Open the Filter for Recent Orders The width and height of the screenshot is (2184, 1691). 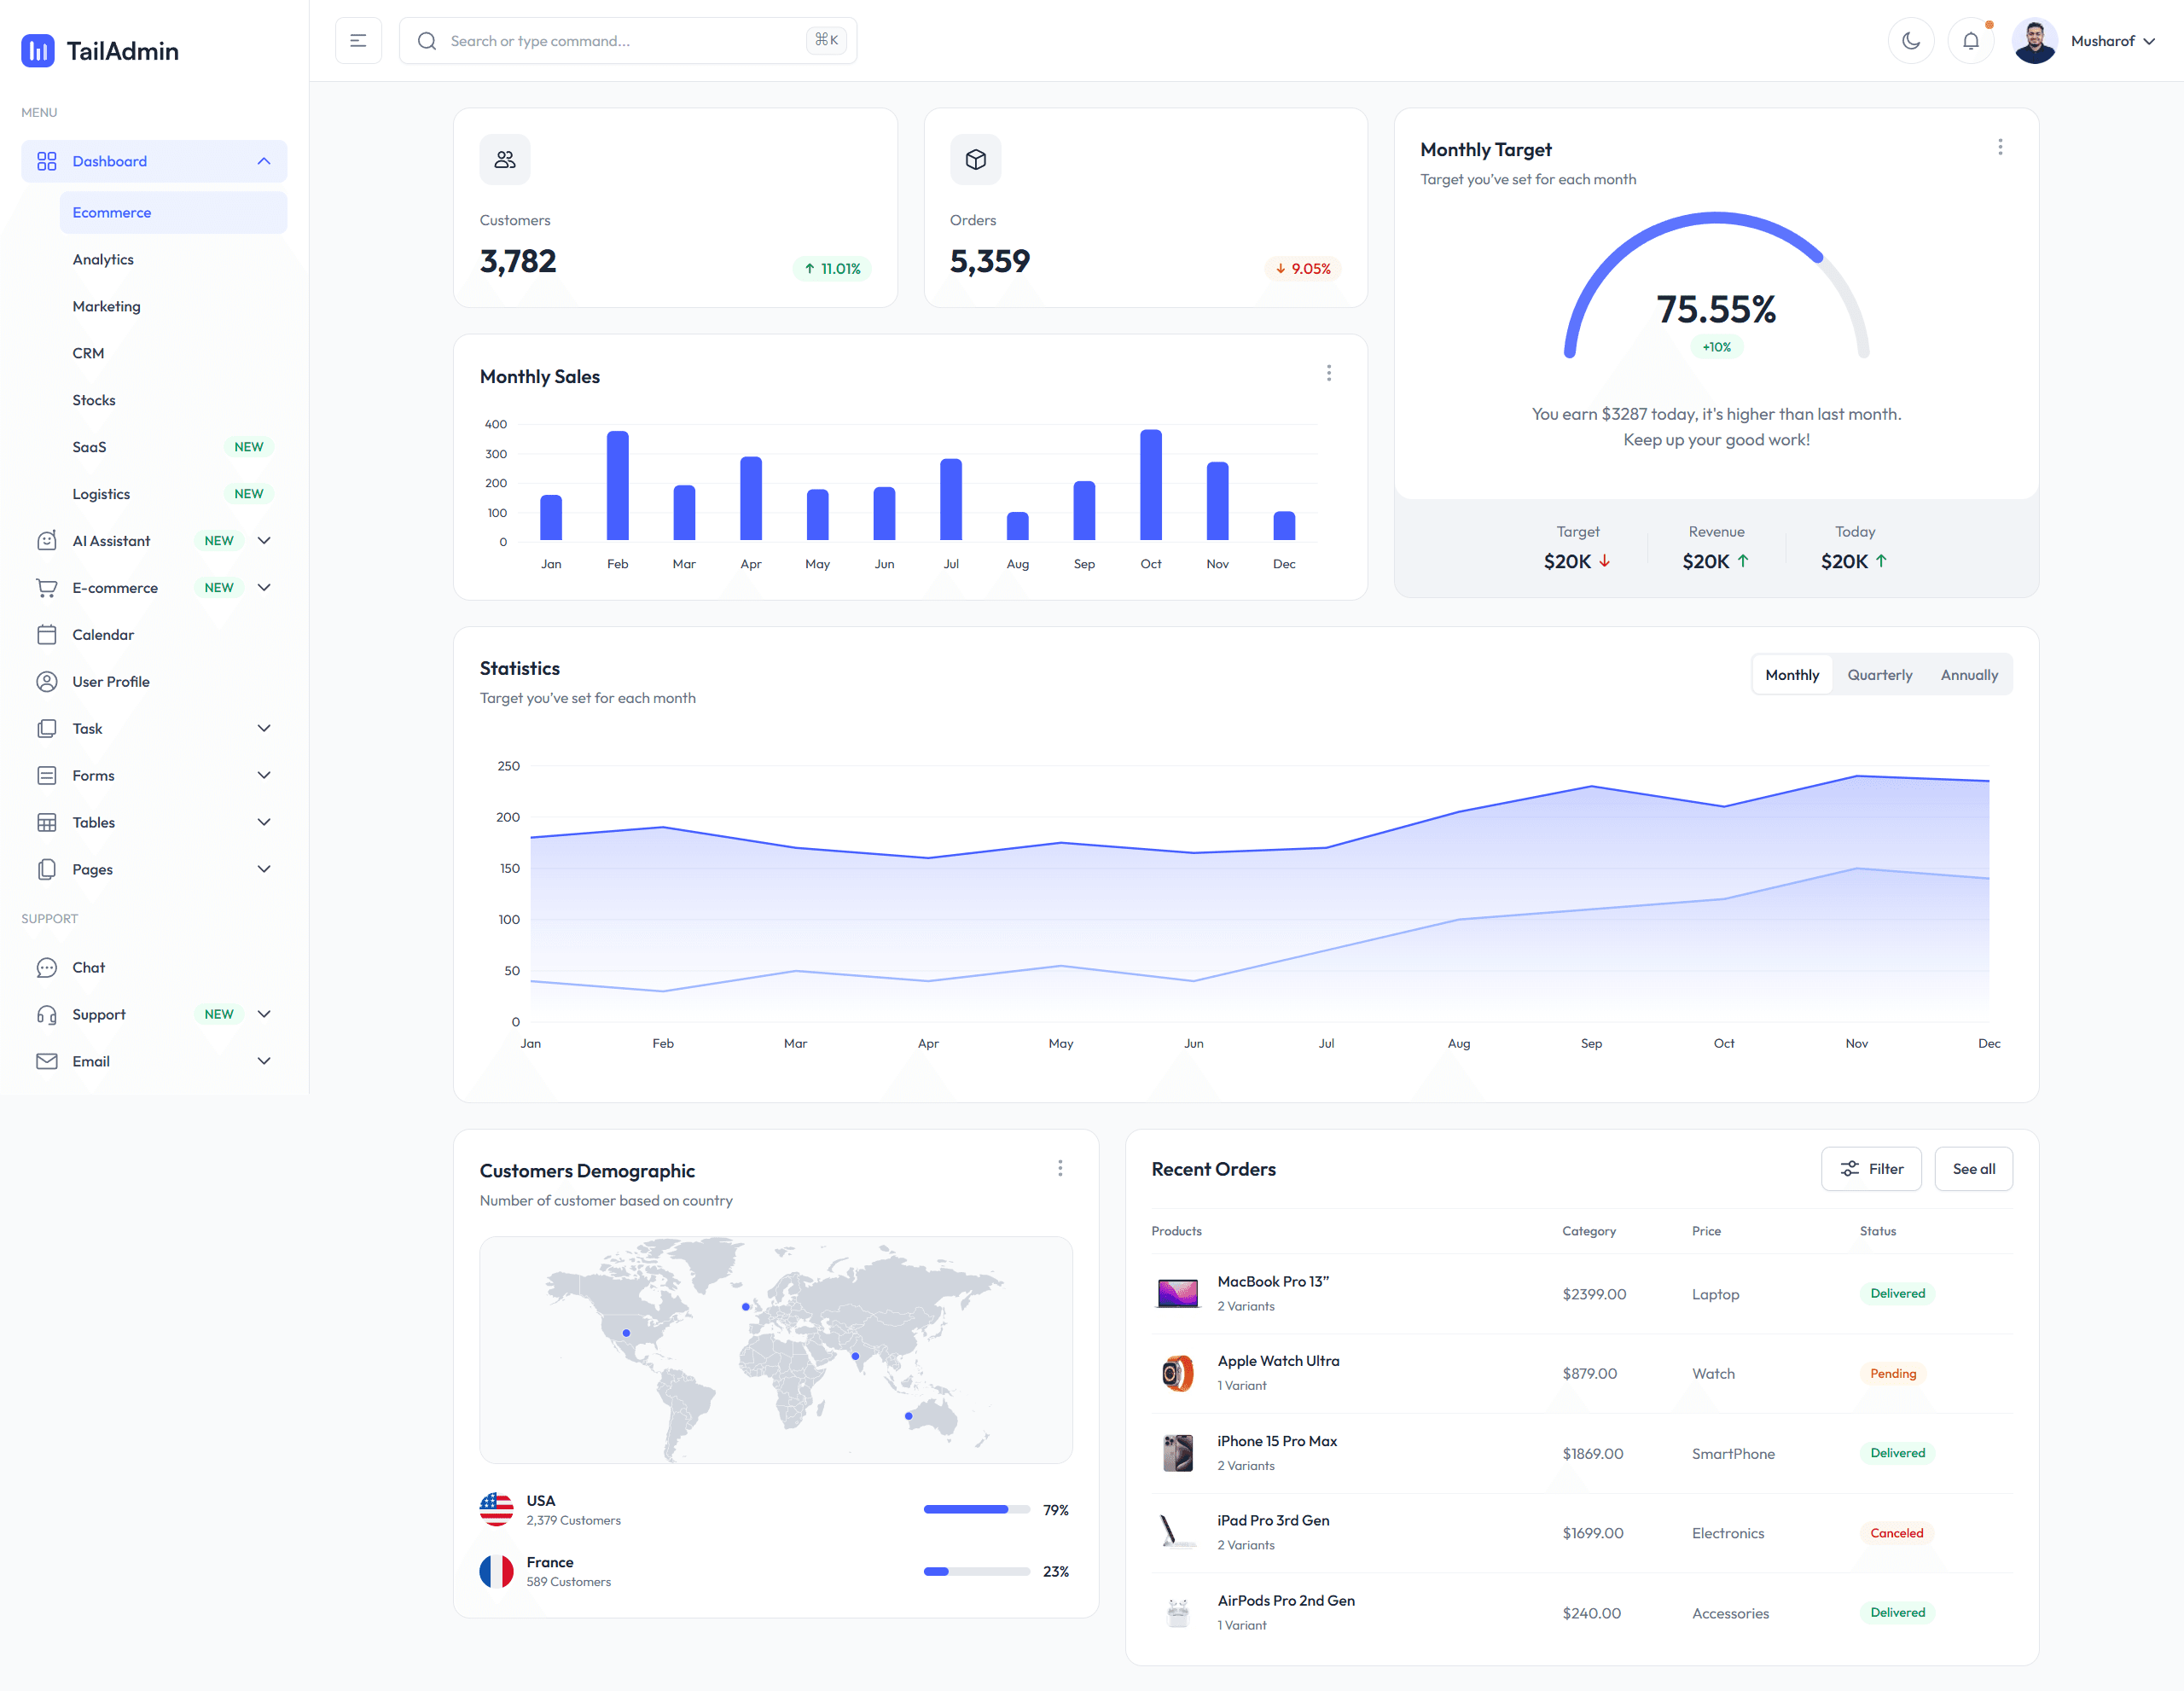pyautogui.click(x=1871, y=1168)
